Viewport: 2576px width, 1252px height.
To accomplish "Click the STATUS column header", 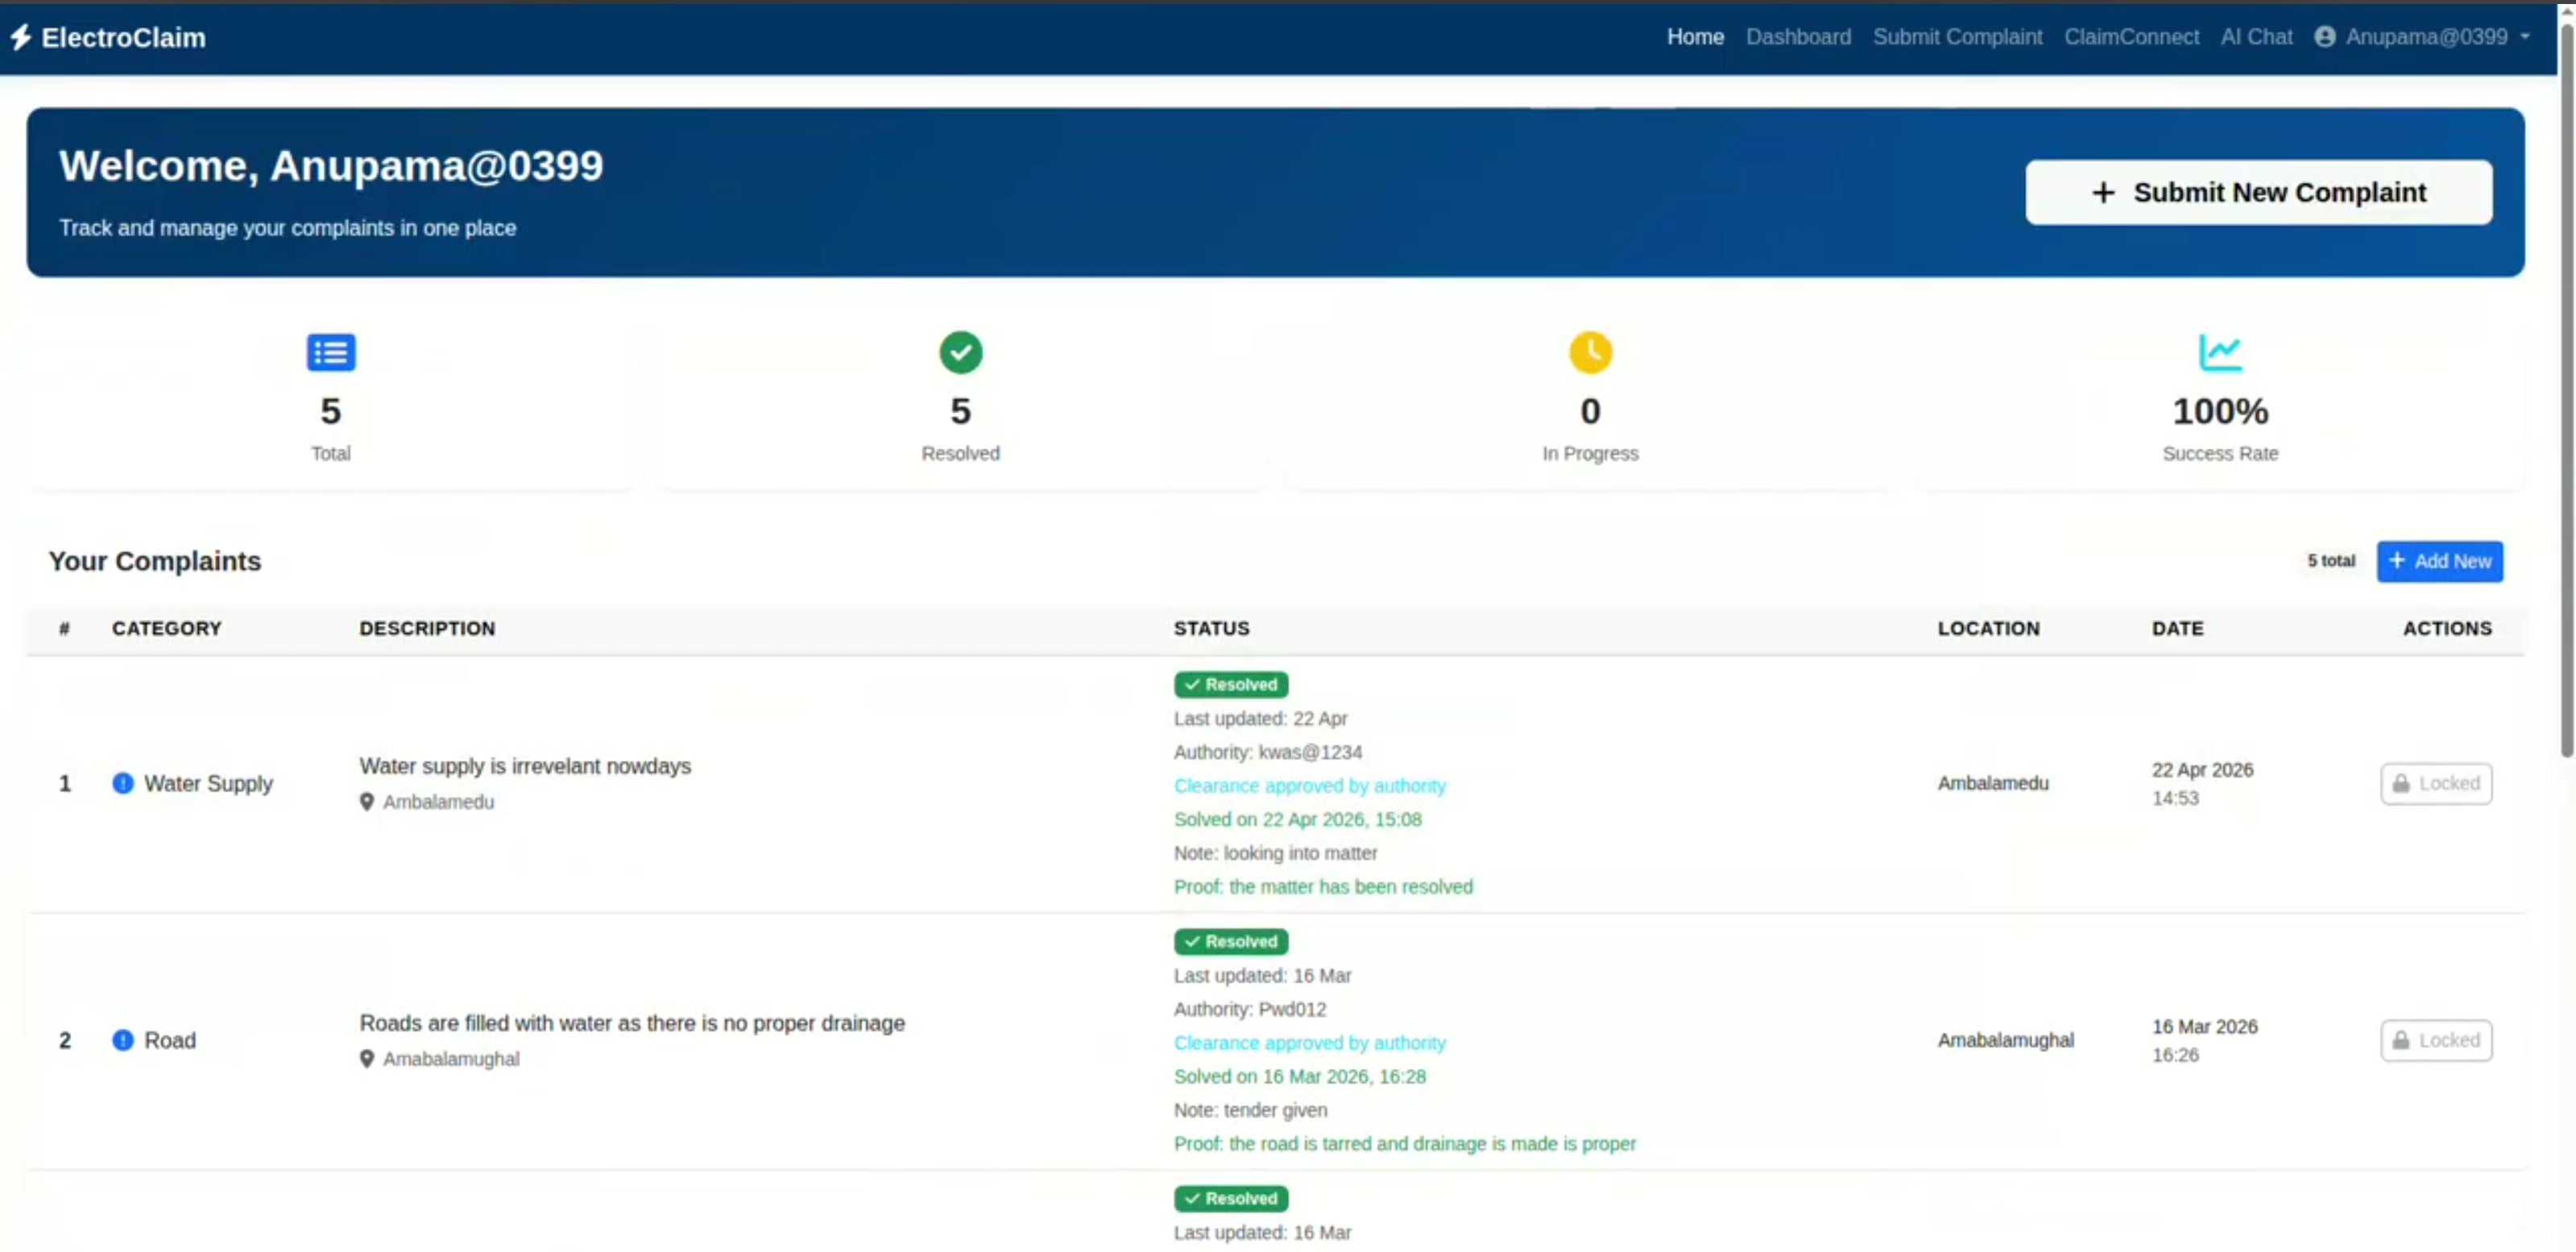I will point(1211,628).
